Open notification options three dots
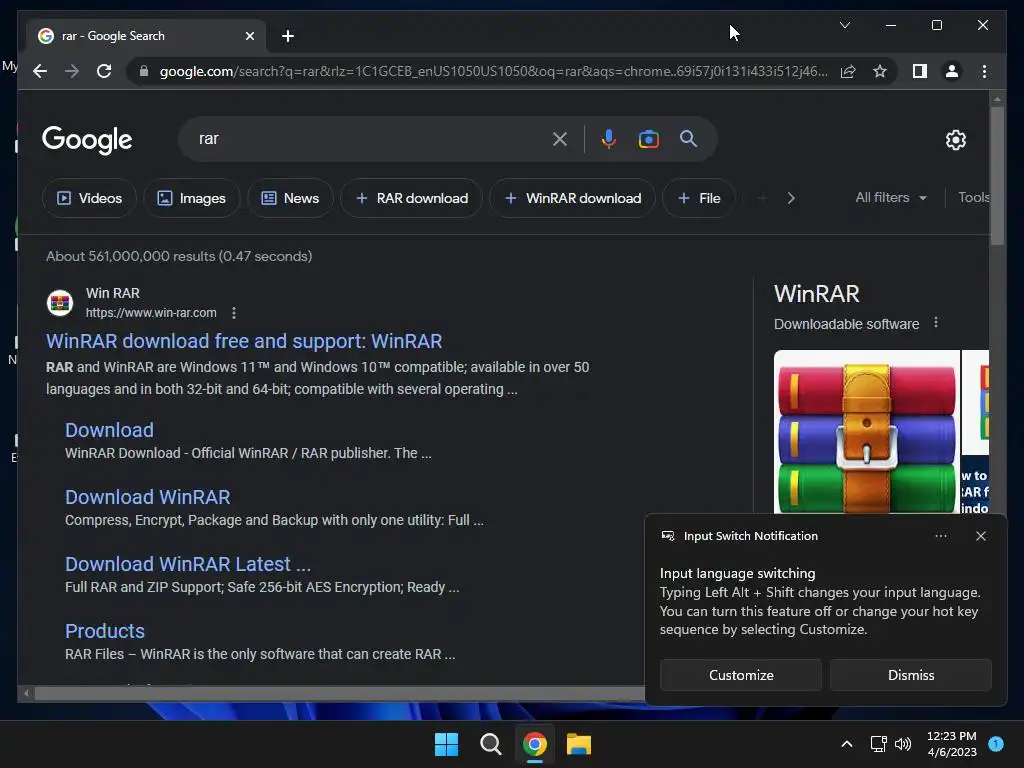This screenshot has width=1024, height=768. pos(940,536)
